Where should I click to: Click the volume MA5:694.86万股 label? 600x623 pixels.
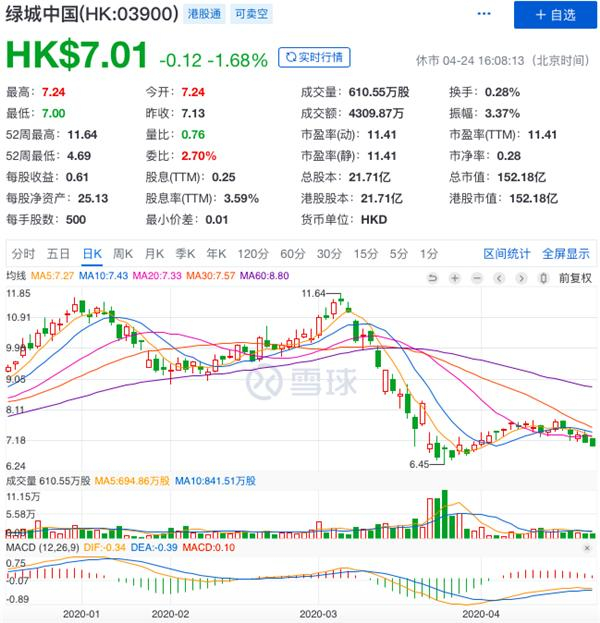(132, 481)
